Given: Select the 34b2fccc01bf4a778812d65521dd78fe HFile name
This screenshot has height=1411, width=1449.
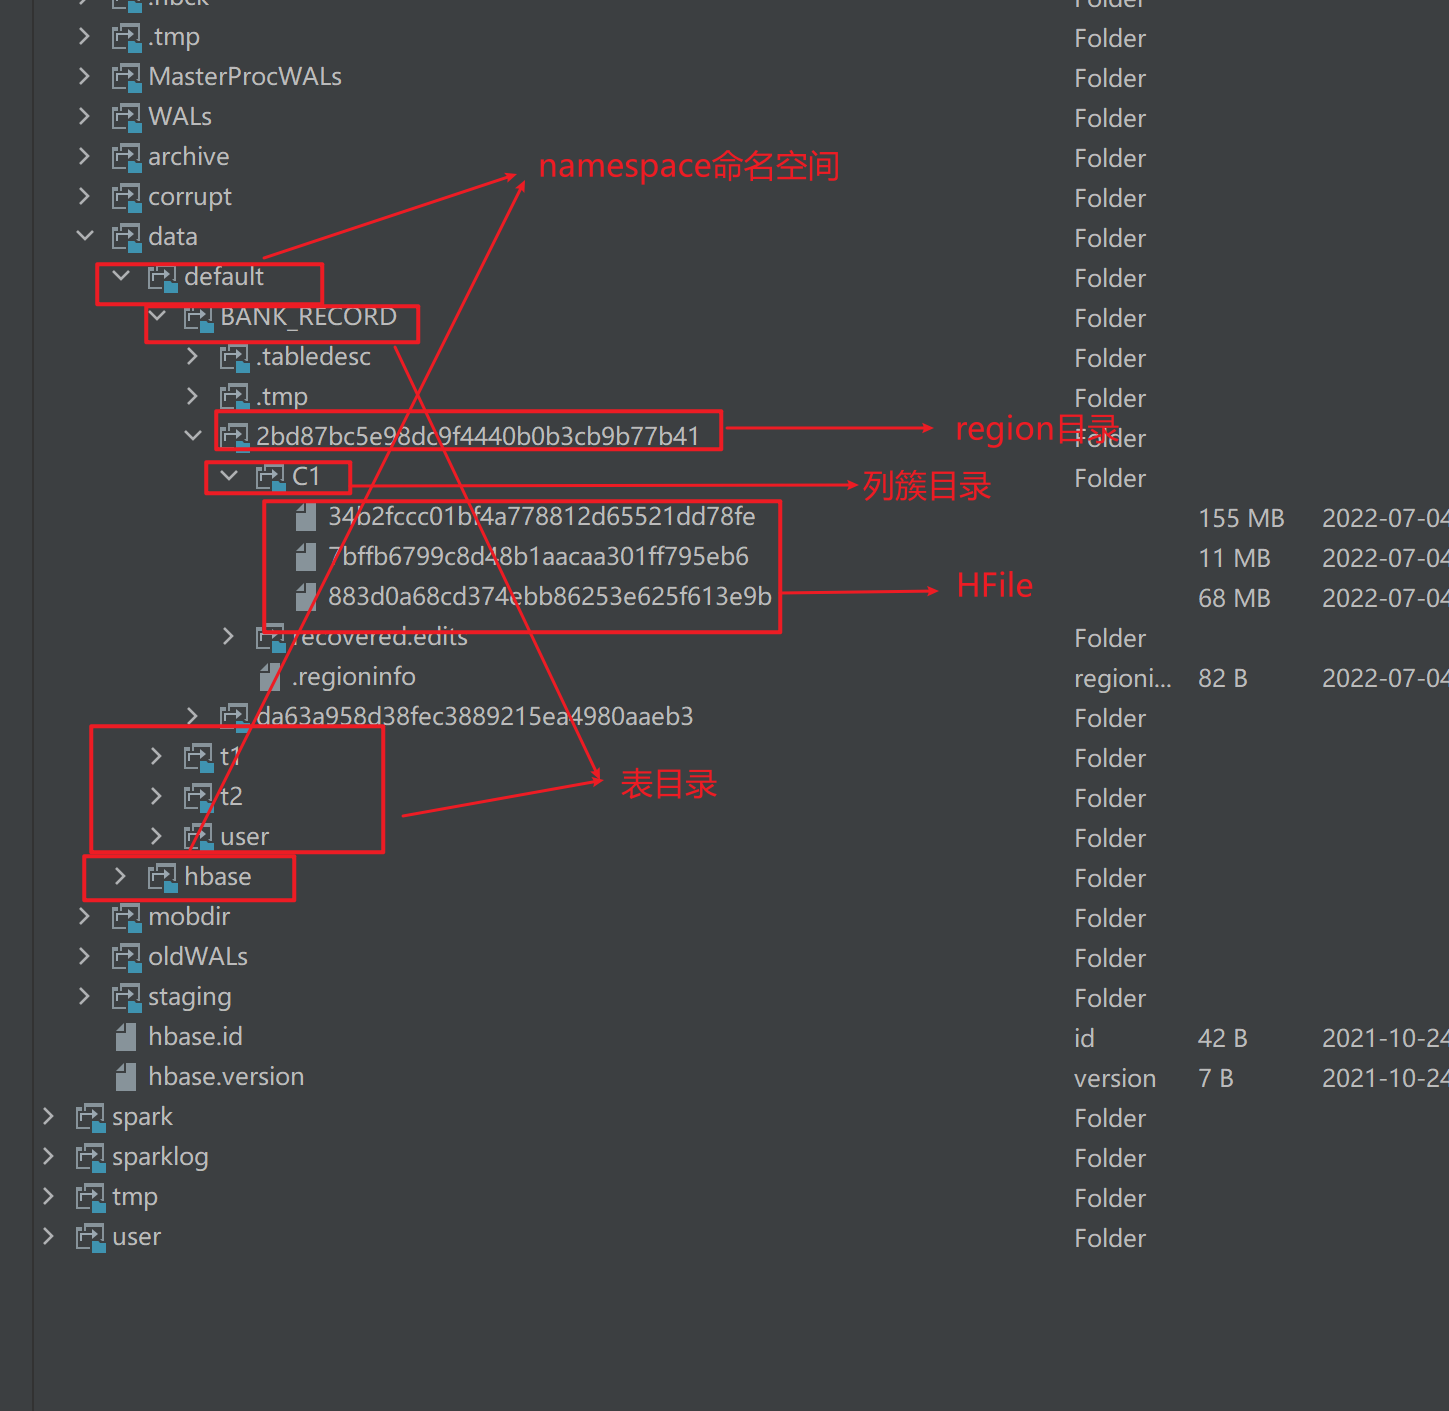Looking at the screenshot, I should click(542, 517).
